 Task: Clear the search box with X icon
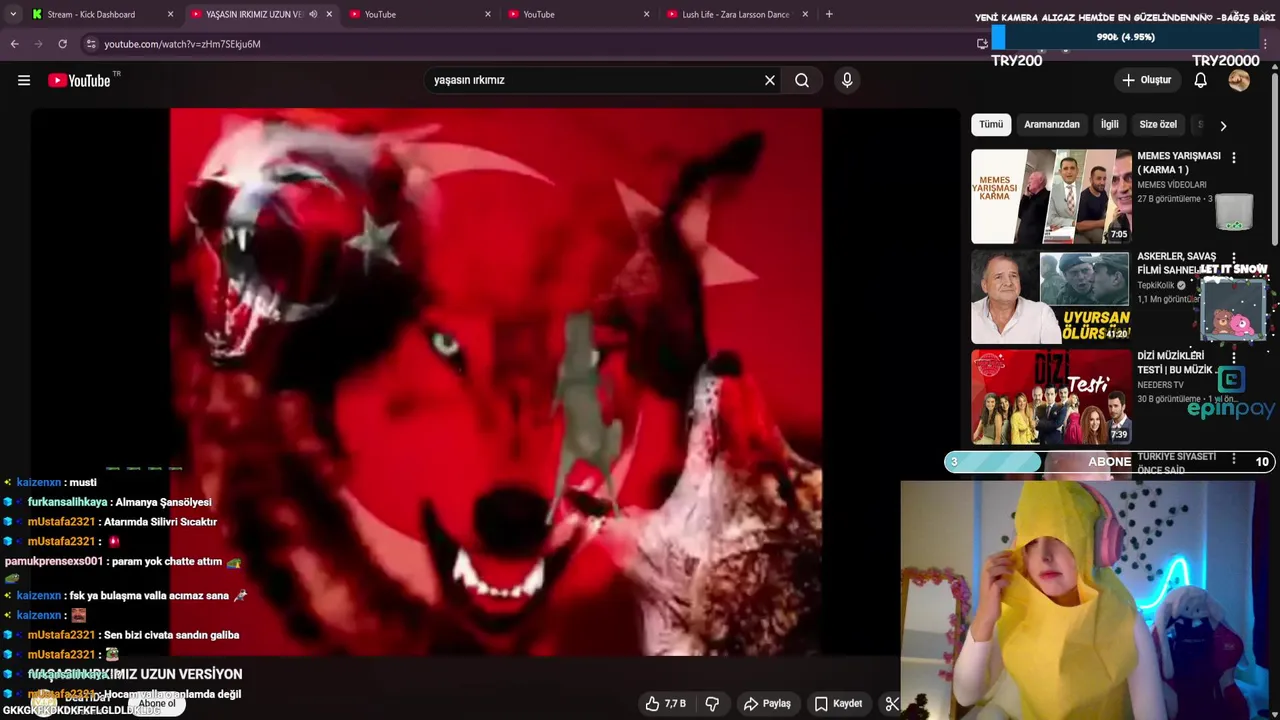pyautogui.click(x=770, y=80)
